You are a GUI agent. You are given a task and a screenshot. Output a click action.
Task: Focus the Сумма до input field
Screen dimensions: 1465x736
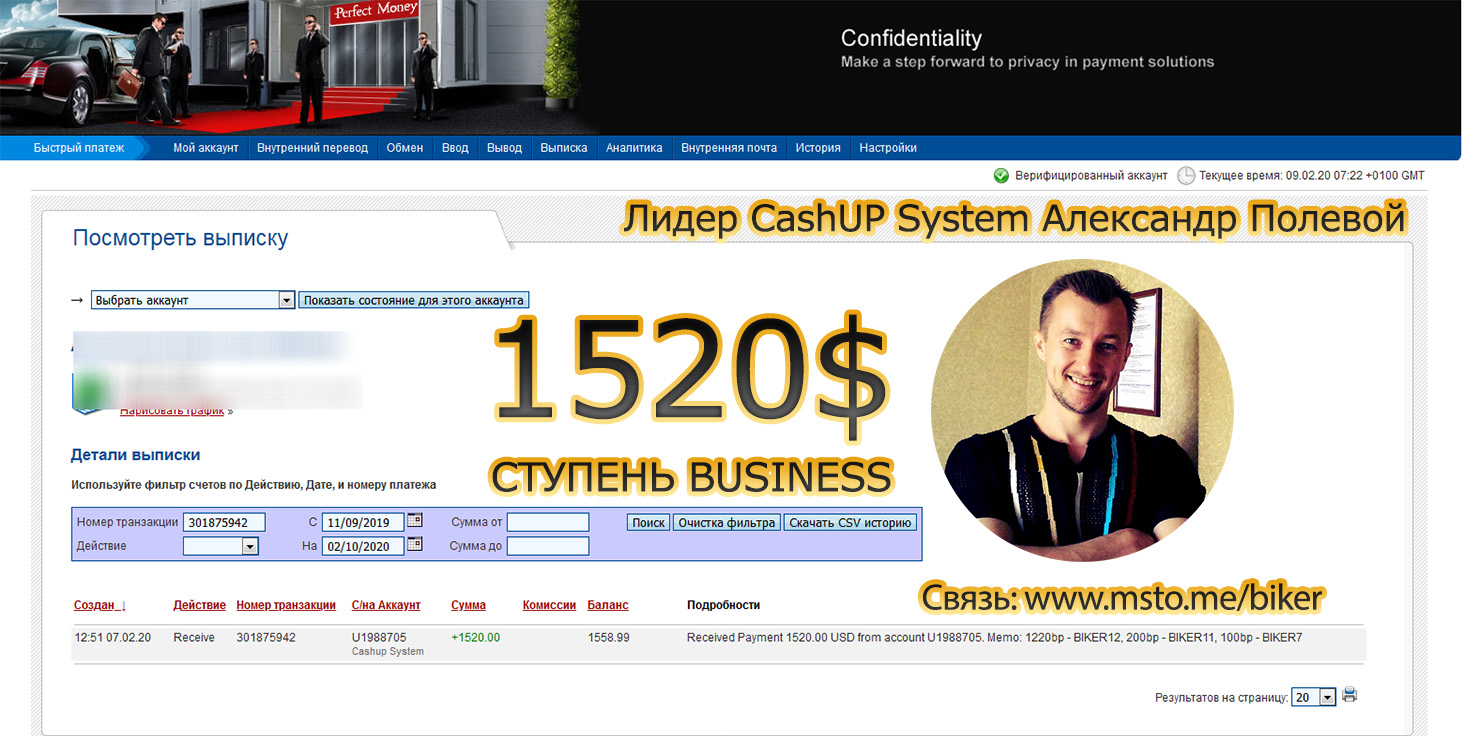[548, 546]
